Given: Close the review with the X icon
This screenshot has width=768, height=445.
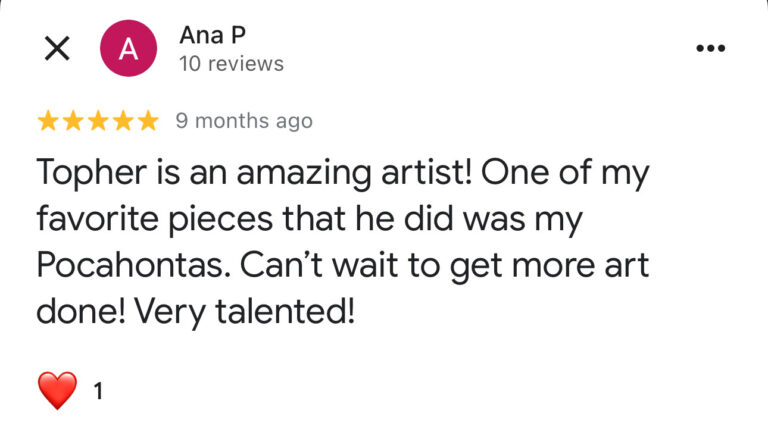Looking at the screenshot, I should coord(58,49).
